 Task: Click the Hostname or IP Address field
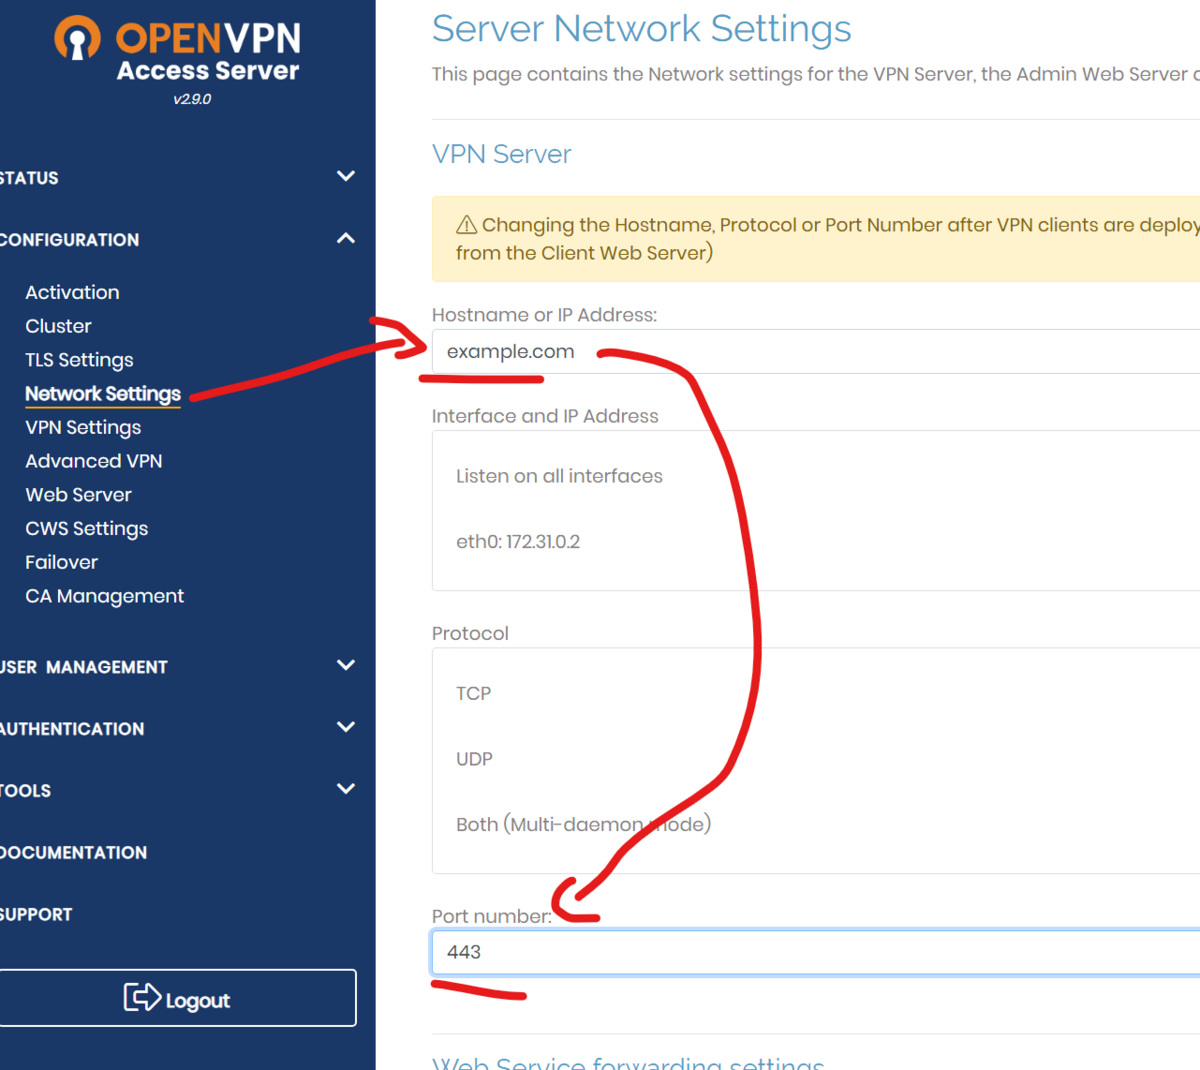pos(815,351)
